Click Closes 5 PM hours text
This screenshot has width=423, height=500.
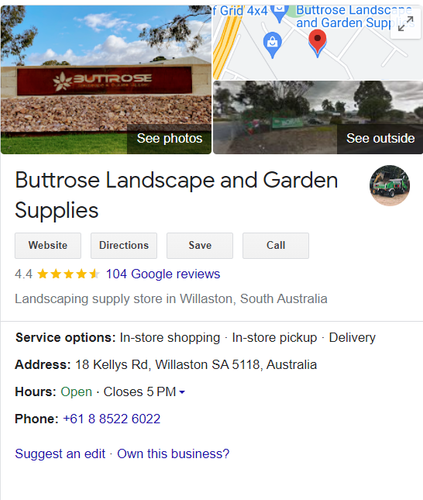[140, 392]
